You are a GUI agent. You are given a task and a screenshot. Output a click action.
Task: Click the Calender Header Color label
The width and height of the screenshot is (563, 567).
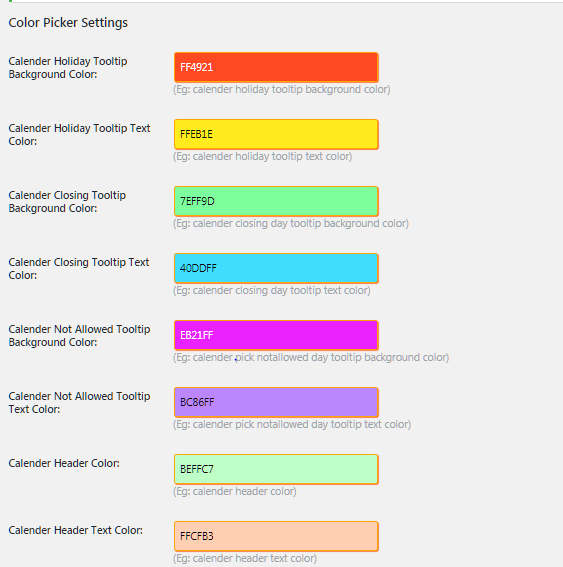(x=64, y=463)
